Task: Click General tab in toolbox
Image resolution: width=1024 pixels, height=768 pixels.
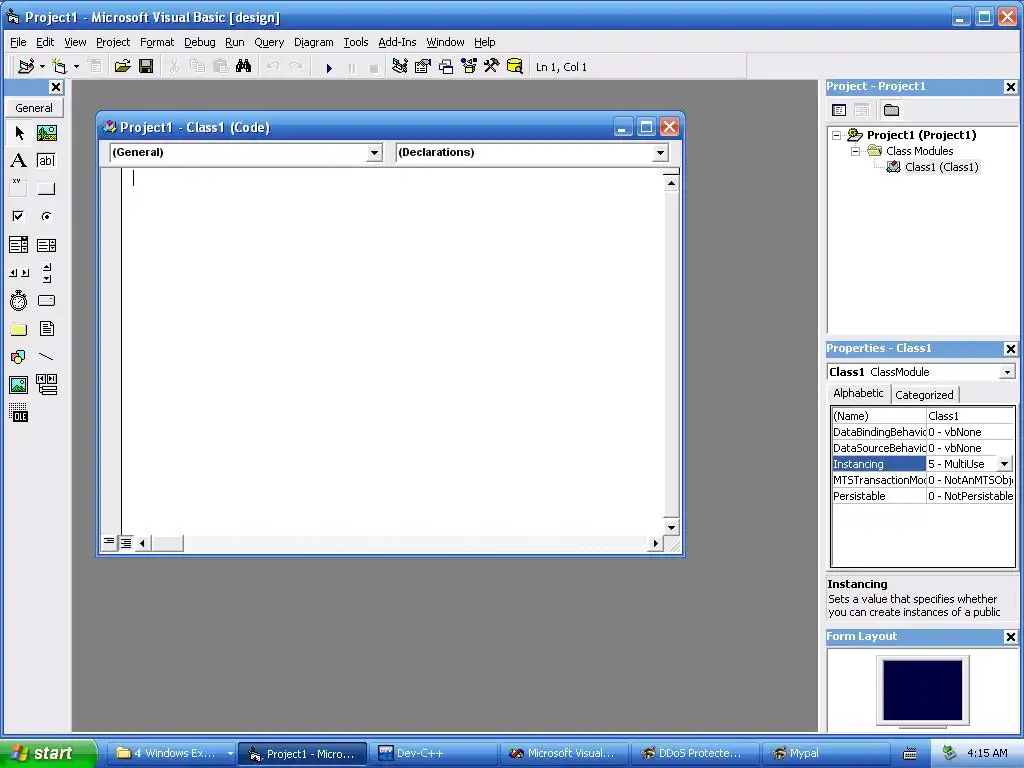Action: tap(34, 108)
